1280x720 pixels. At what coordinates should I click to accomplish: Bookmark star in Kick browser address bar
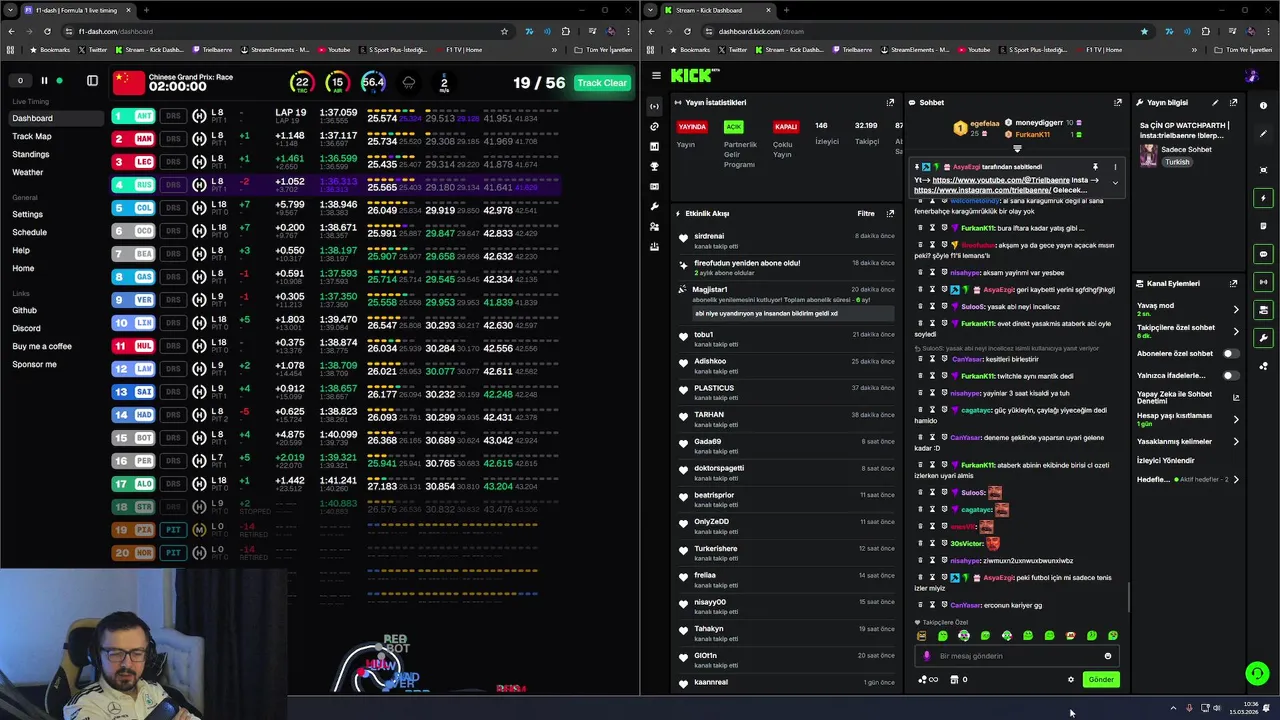1144,31
